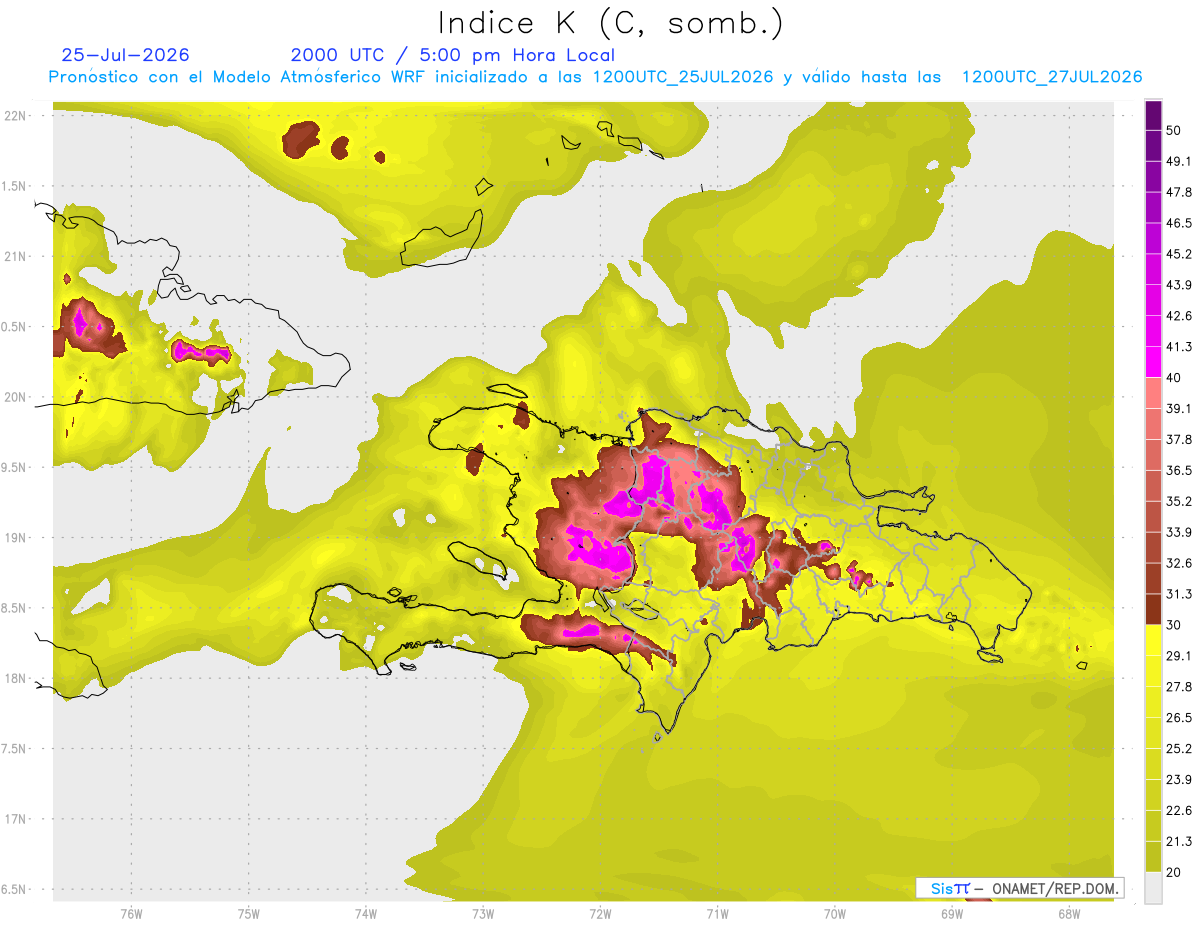
Task: Click the '17N' latitude axis label
Action: [x=16, y=819]
